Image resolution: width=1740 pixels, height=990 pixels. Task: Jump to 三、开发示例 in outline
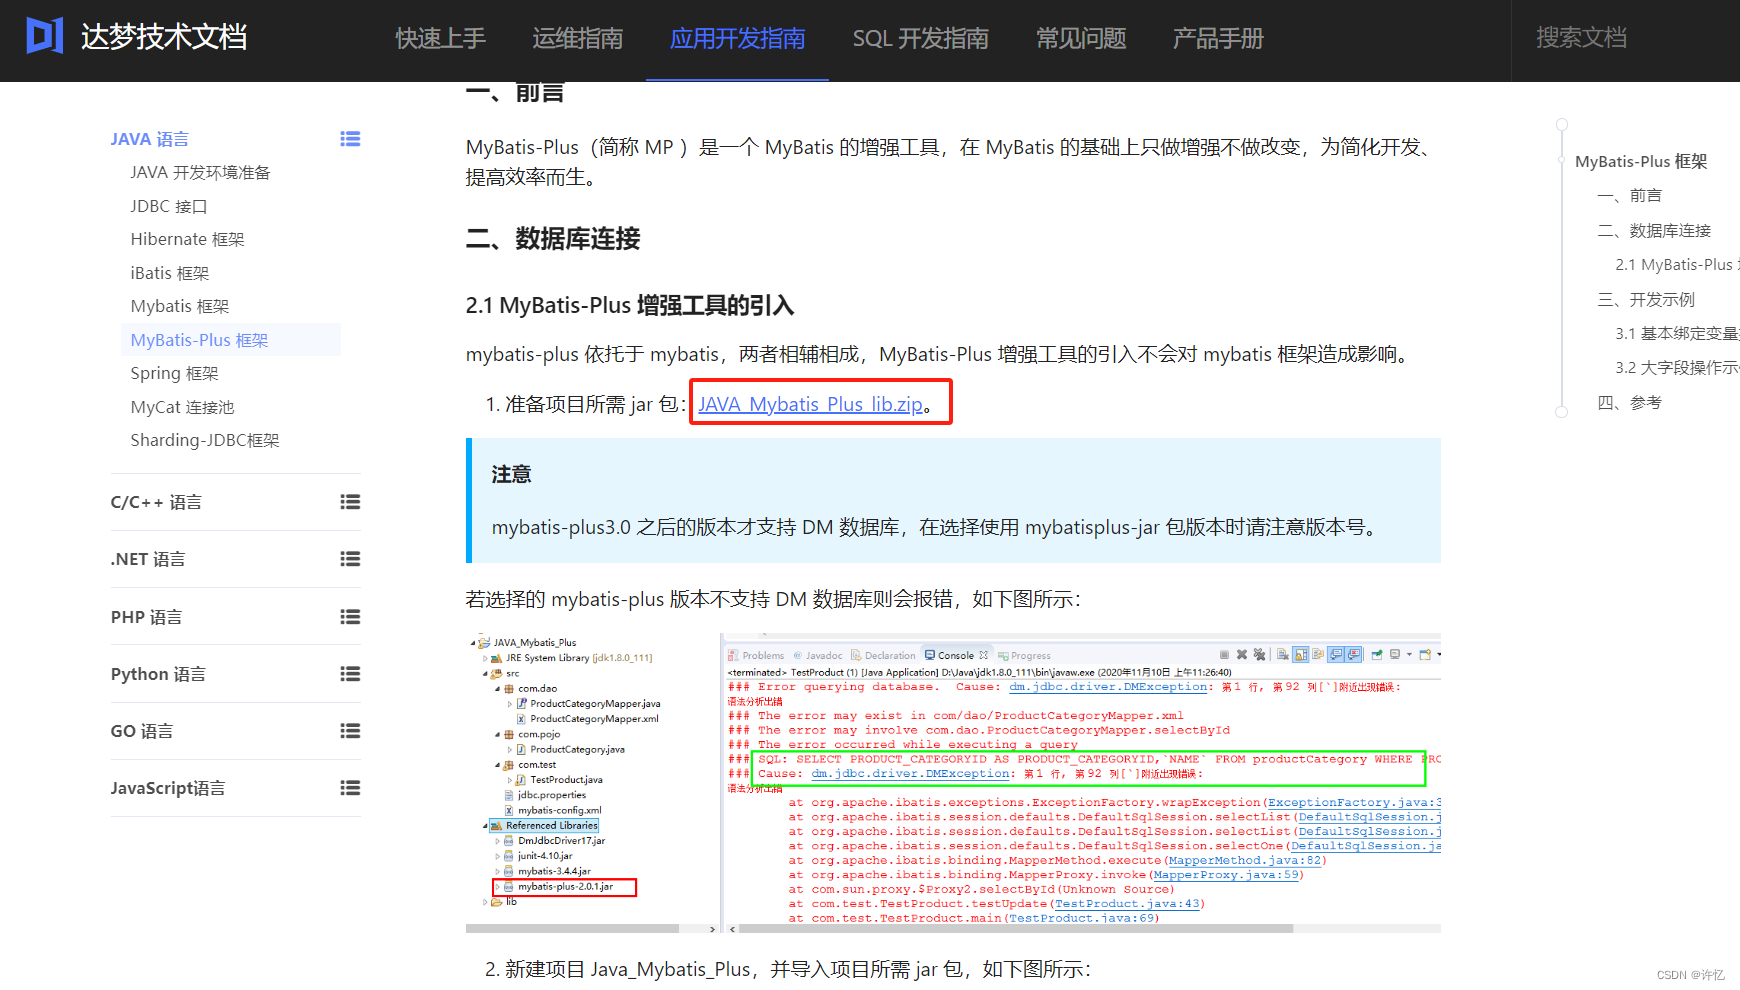(1646, 299)
